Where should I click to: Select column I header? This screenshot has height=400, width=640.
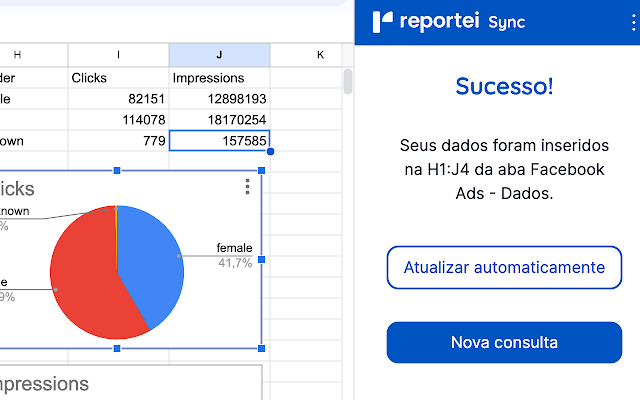click(x=118, y=55)
